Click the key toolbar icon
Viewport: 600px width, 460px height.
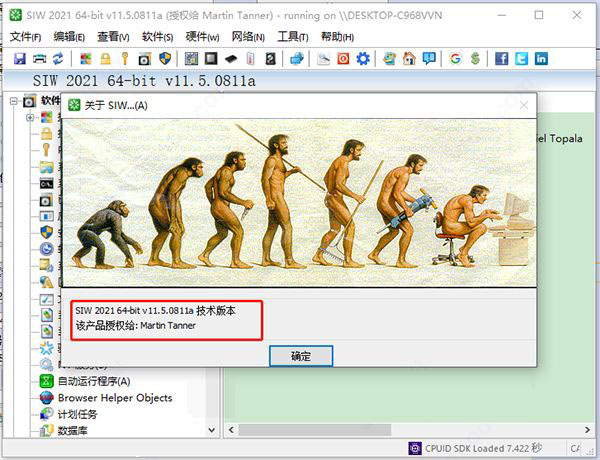[x=125, y=59]
